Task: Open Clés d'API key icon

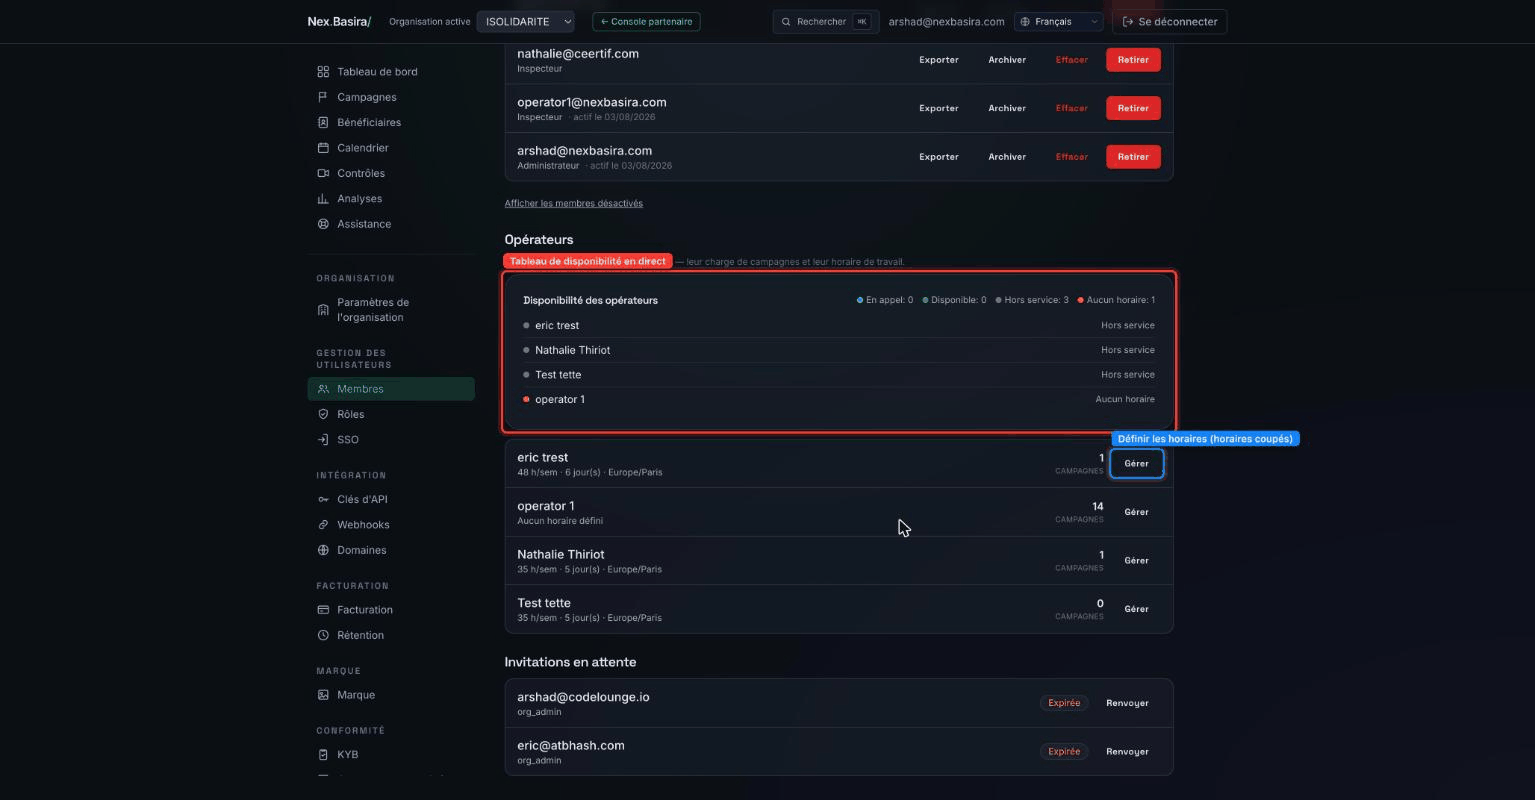Action: point(323,499)
